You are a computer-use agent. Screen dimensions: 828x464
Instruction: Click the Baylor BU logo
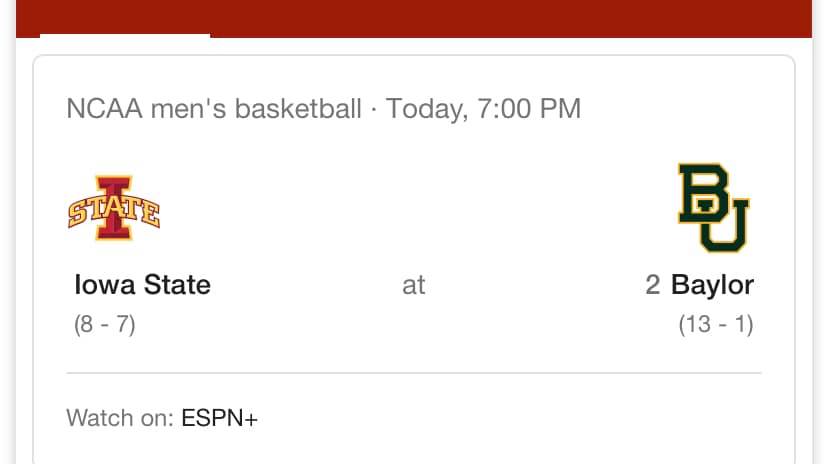pos(713,208)
